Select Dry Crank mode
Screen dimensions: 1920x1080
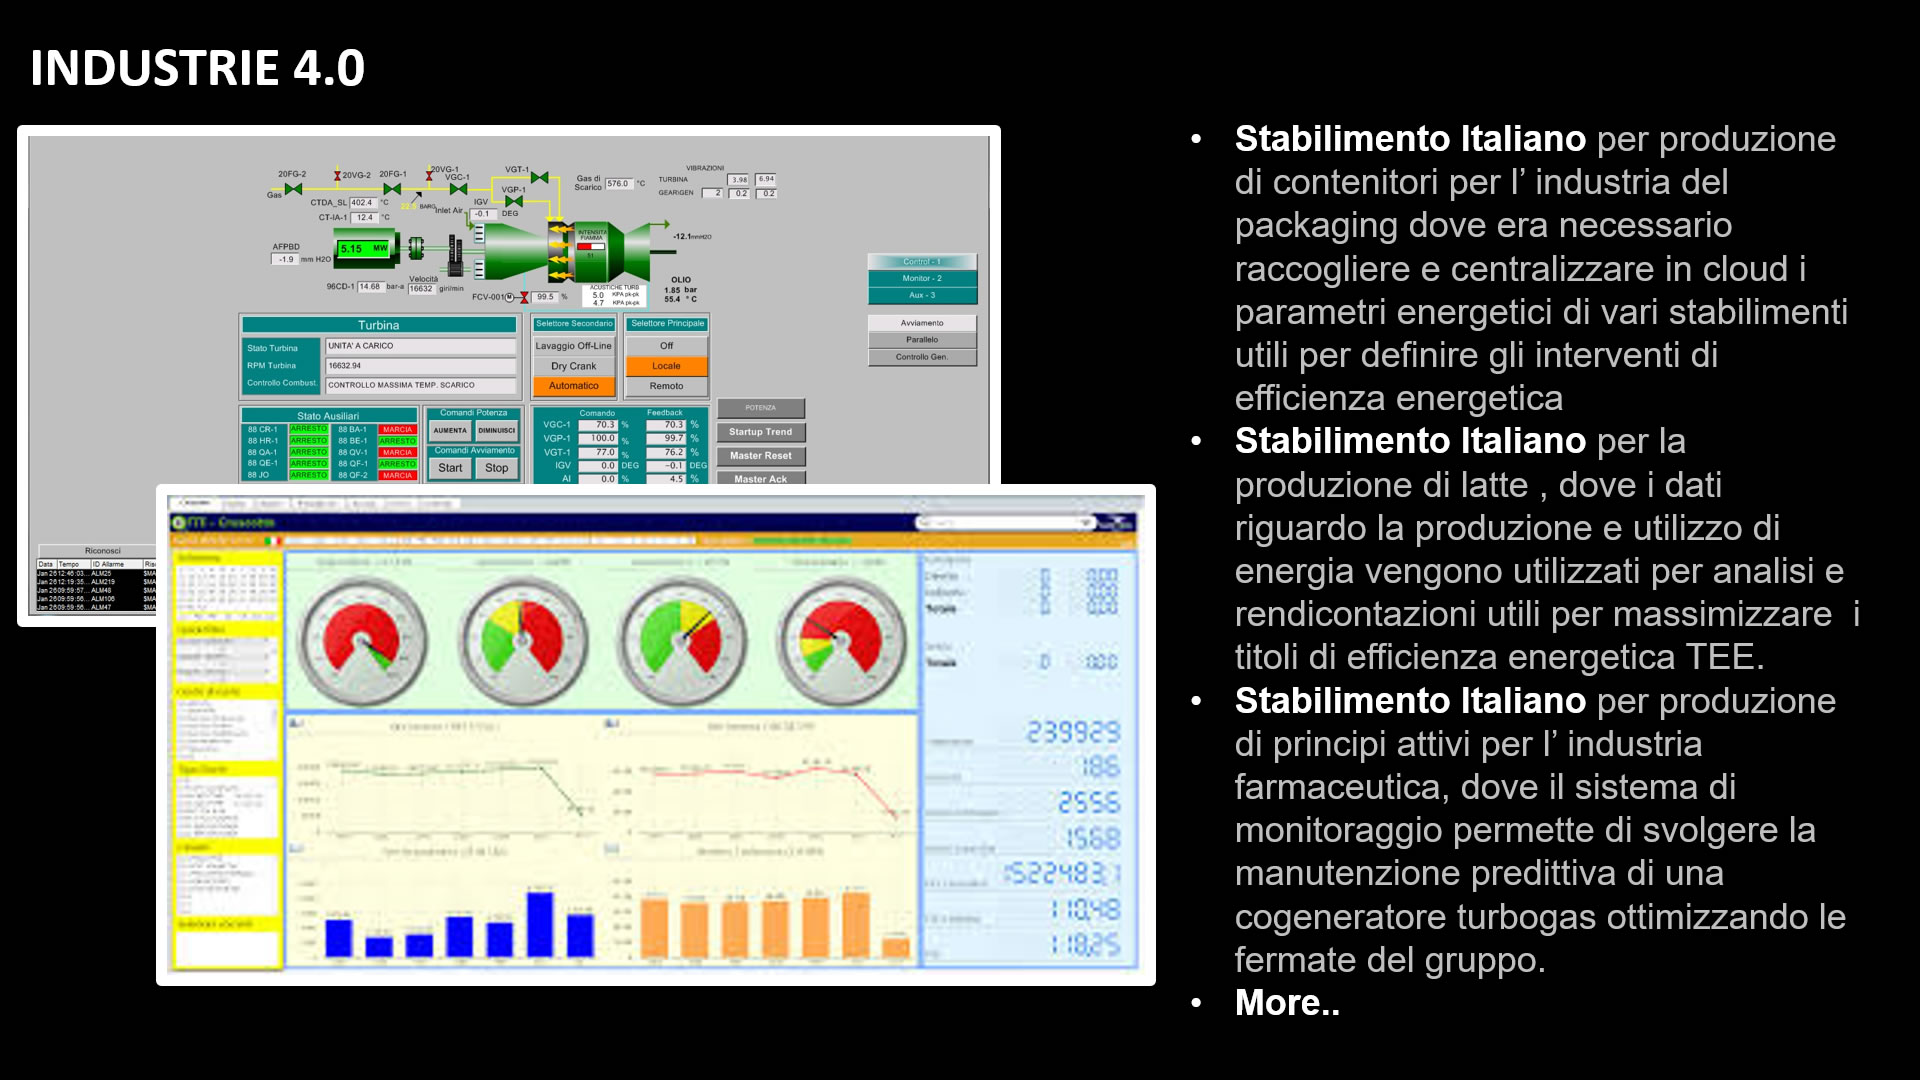click(573, 366)
